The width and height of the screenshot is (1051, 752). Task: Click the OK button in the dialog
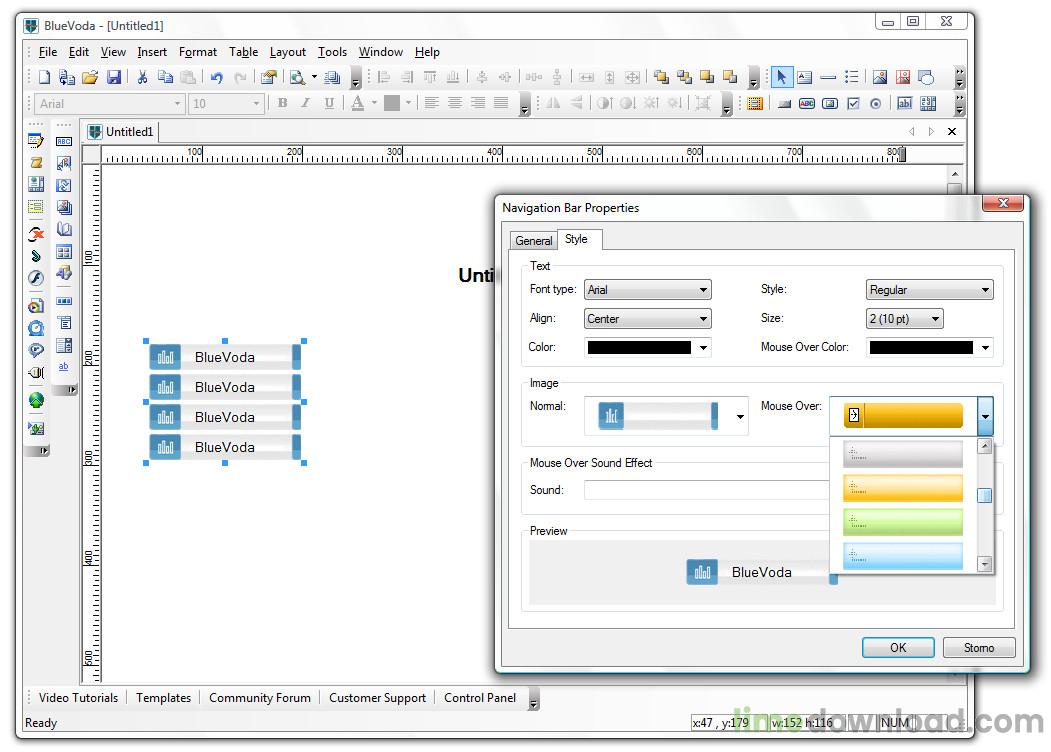tap(897, 647)
